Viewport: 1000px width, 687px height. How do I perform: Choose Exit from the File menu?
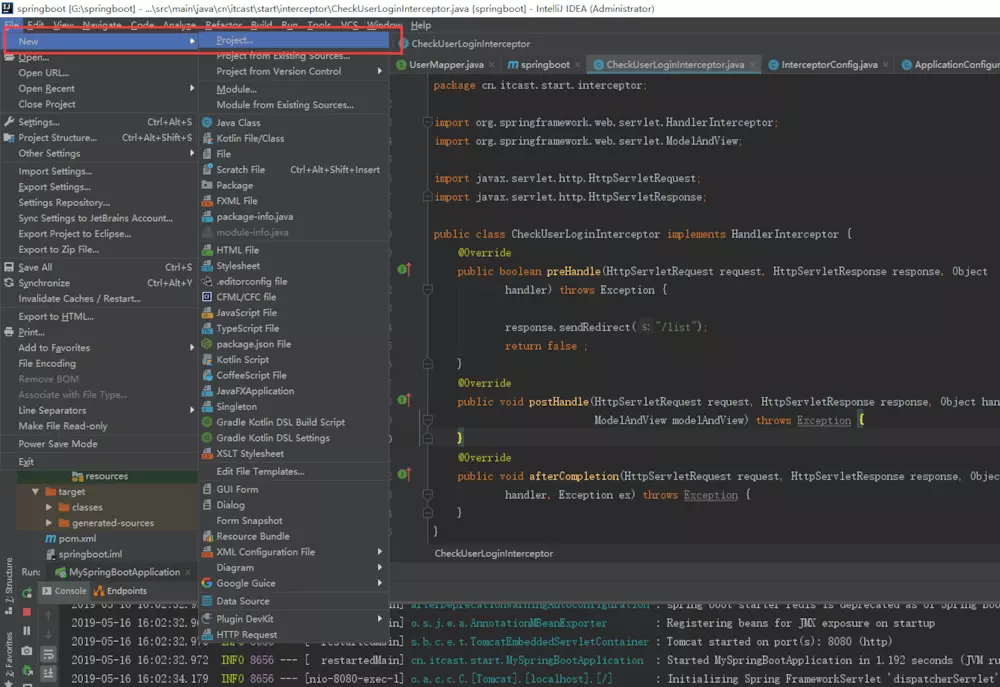click(99, 462)
